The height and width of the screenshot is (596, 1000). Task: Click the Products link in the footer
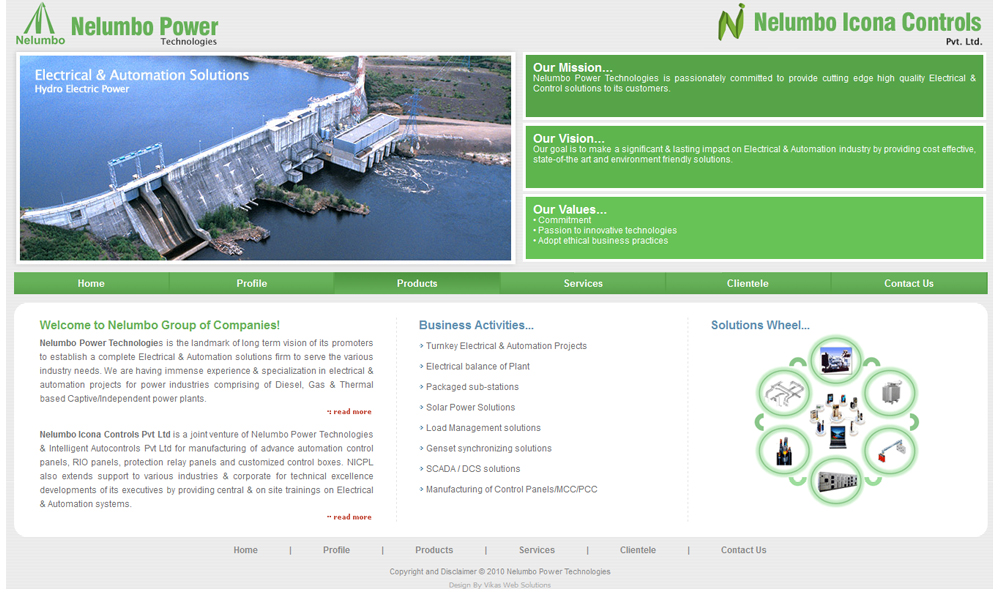434,550
